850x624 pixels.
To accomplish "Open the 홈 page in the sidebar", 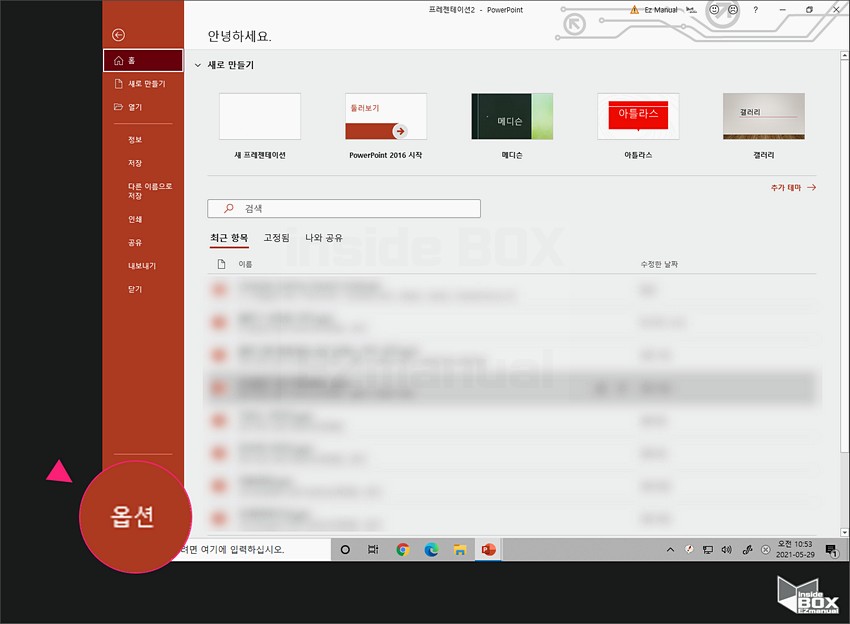I will pyautogui.click(x=143, y=60).
